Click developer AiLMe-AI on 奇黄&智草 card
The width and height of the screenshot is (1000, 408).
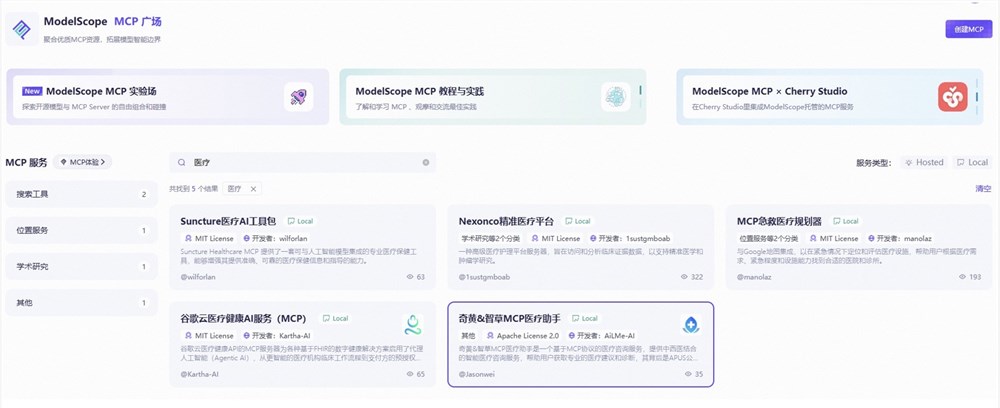tap(601, 335)
